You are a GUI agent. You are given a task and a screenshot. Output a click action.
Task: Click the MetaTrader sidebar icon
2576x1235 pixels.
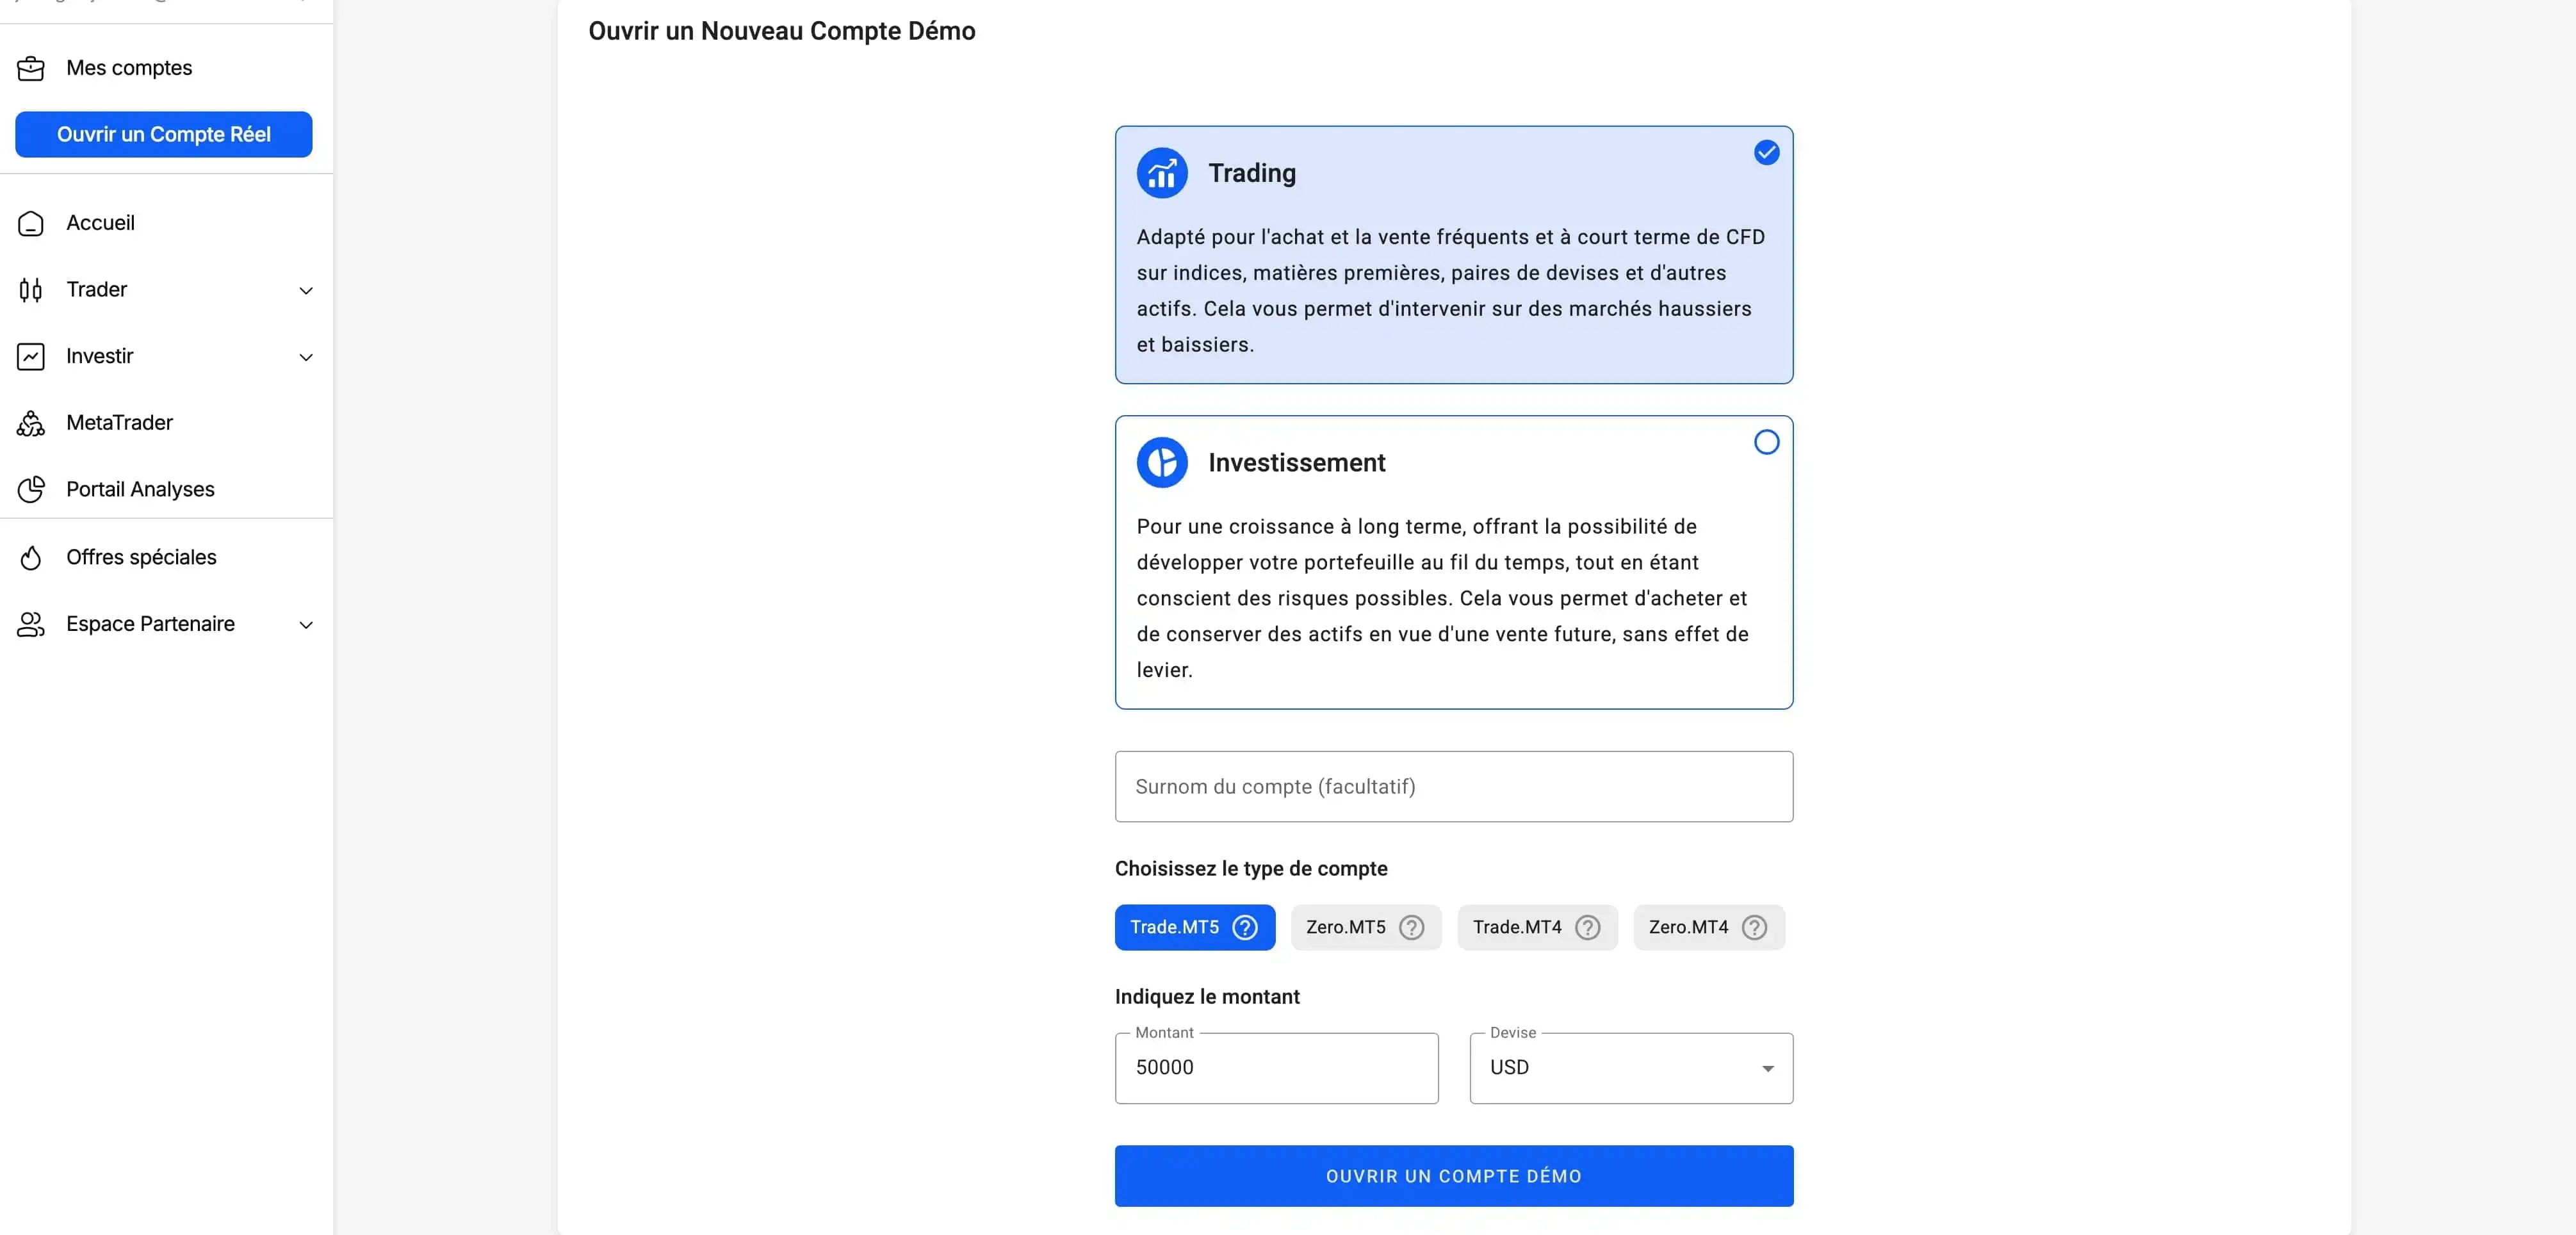click(31, 423)
